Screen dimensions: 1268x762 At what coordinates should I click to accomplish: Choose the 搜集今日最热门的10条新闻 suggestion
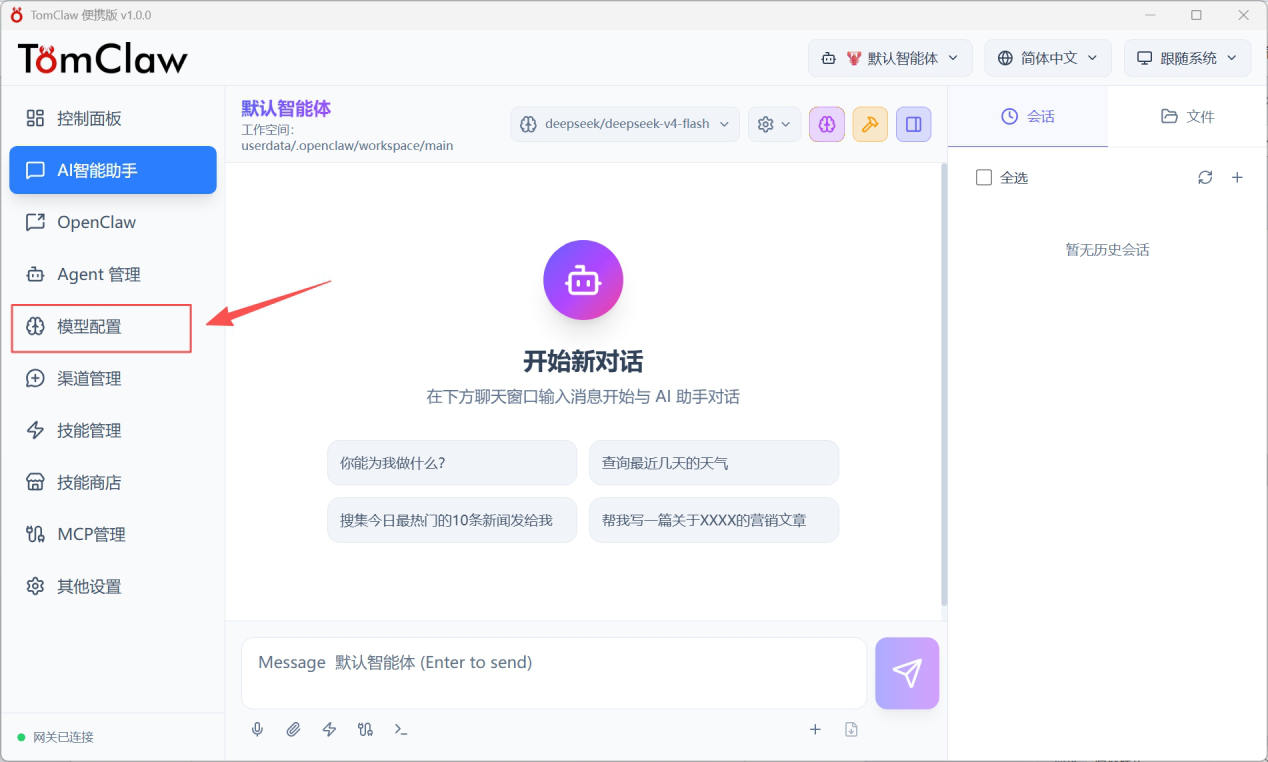click(452, 520)
